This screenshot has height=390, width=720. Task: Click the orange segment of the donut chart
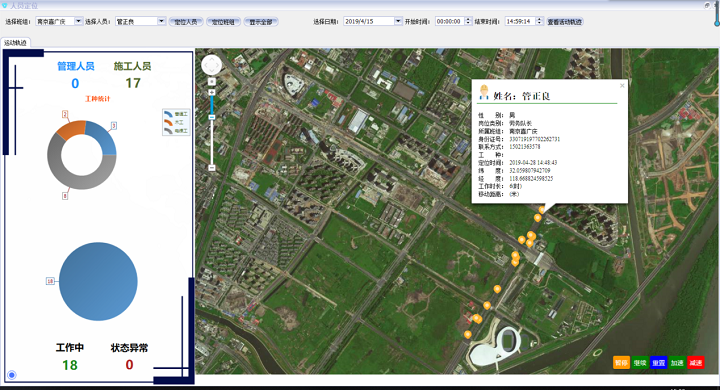(73, 129)
